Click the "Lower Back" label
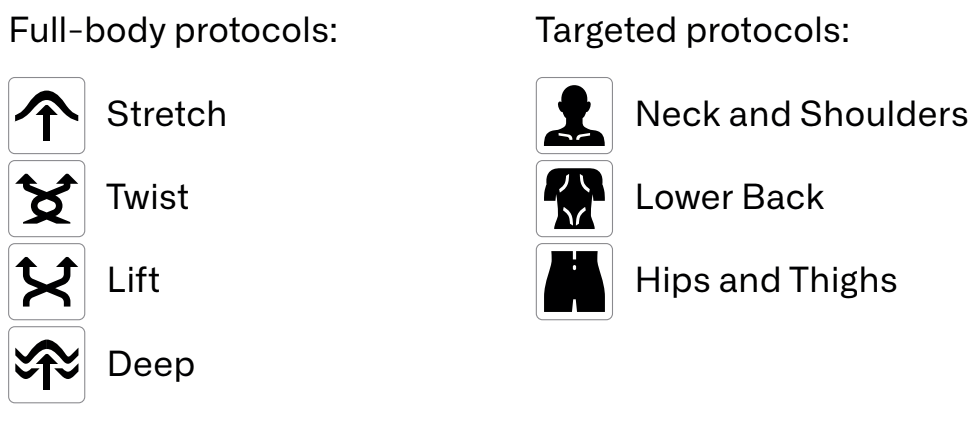The height and width of the screenshot is (426, 976). tap(730, 197)
